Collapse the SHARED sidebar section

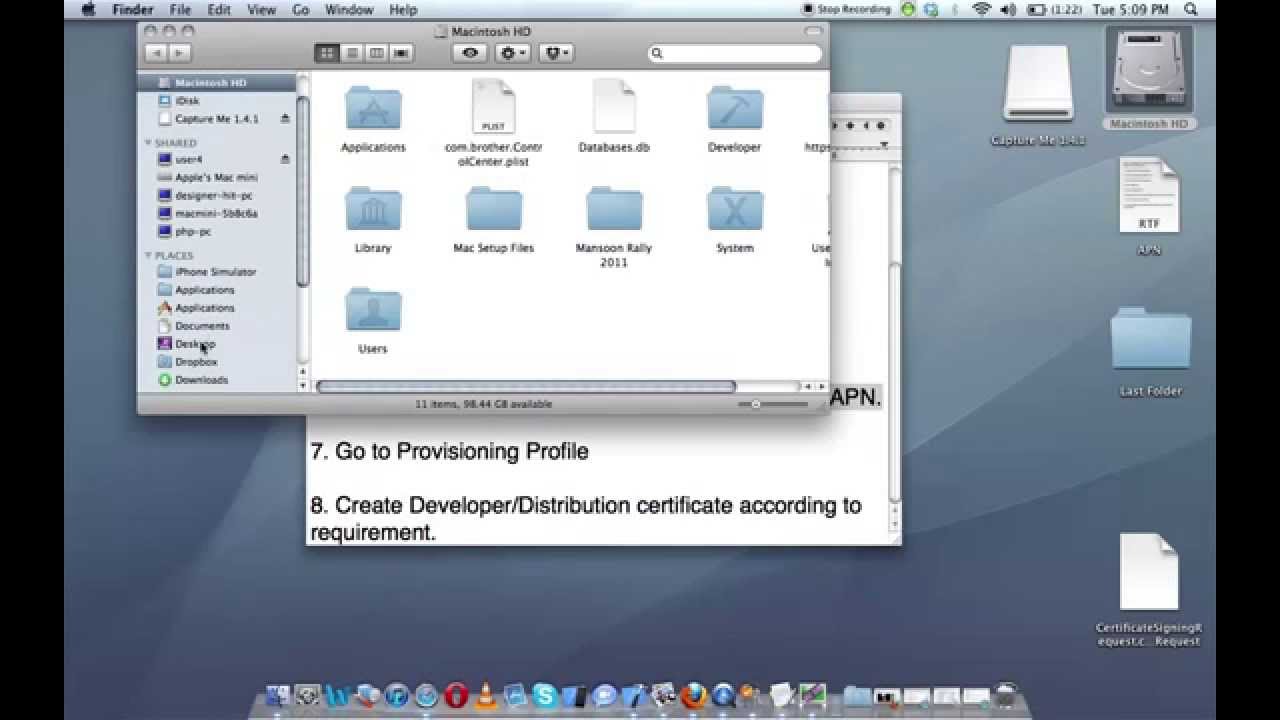[x=149, y=143]
